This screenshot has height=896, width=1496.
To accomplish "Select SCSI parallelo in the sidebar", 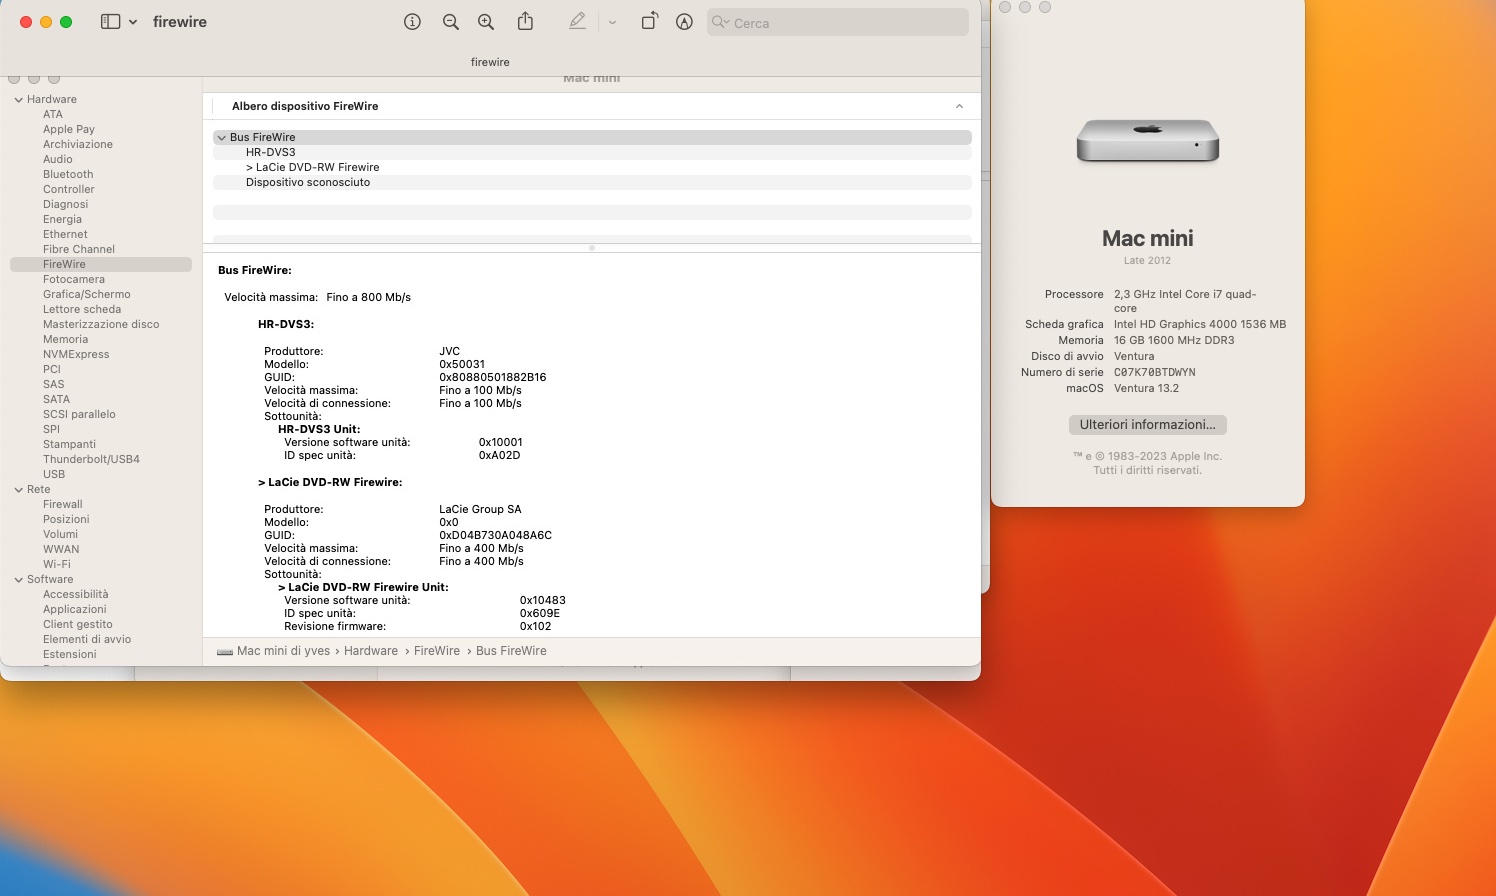I will click(x=79, y=415).
